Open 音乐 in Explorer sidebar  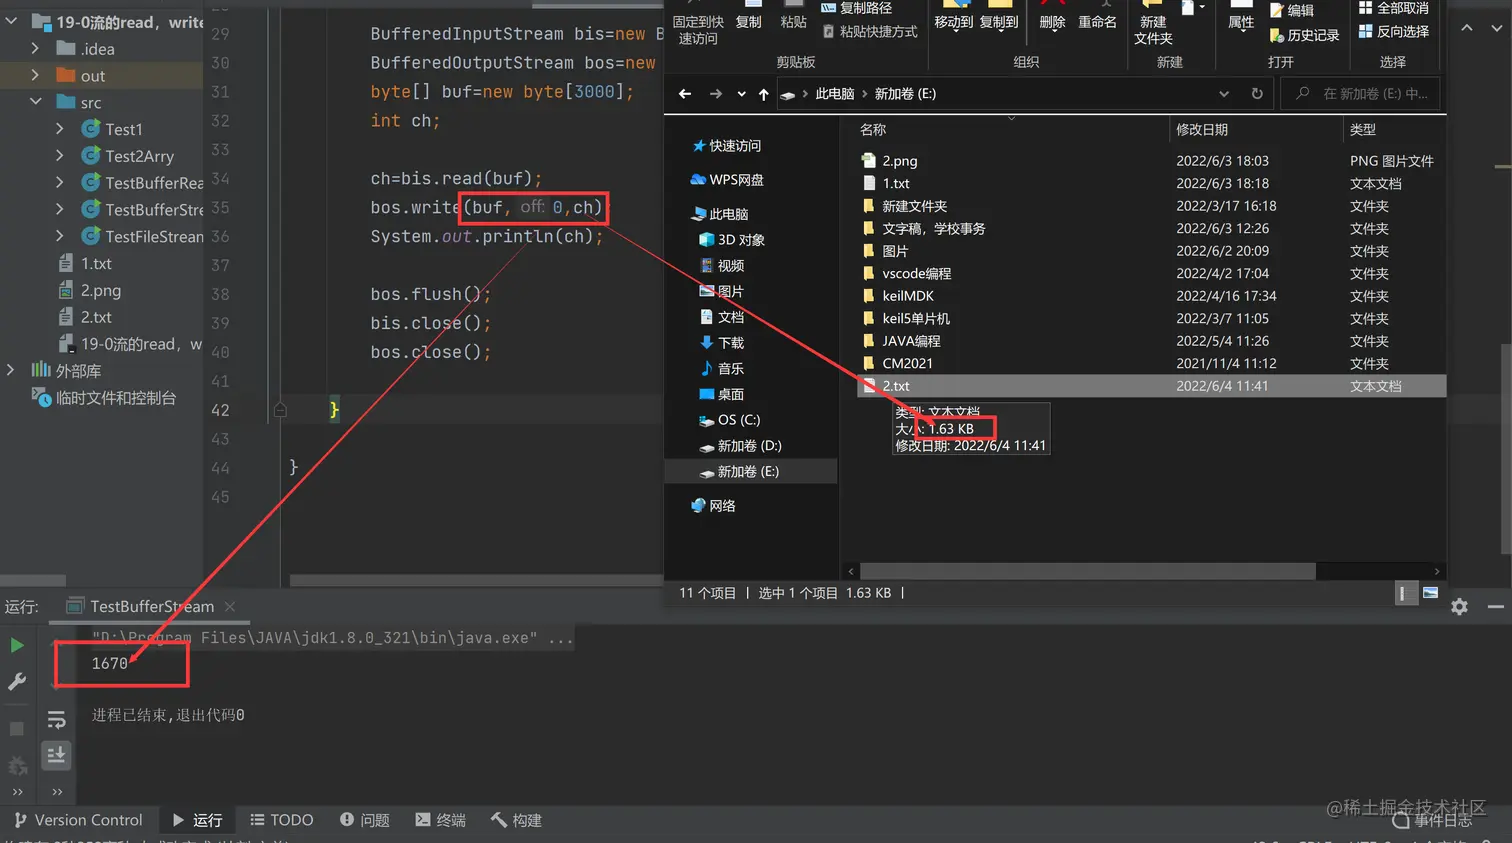721,369
